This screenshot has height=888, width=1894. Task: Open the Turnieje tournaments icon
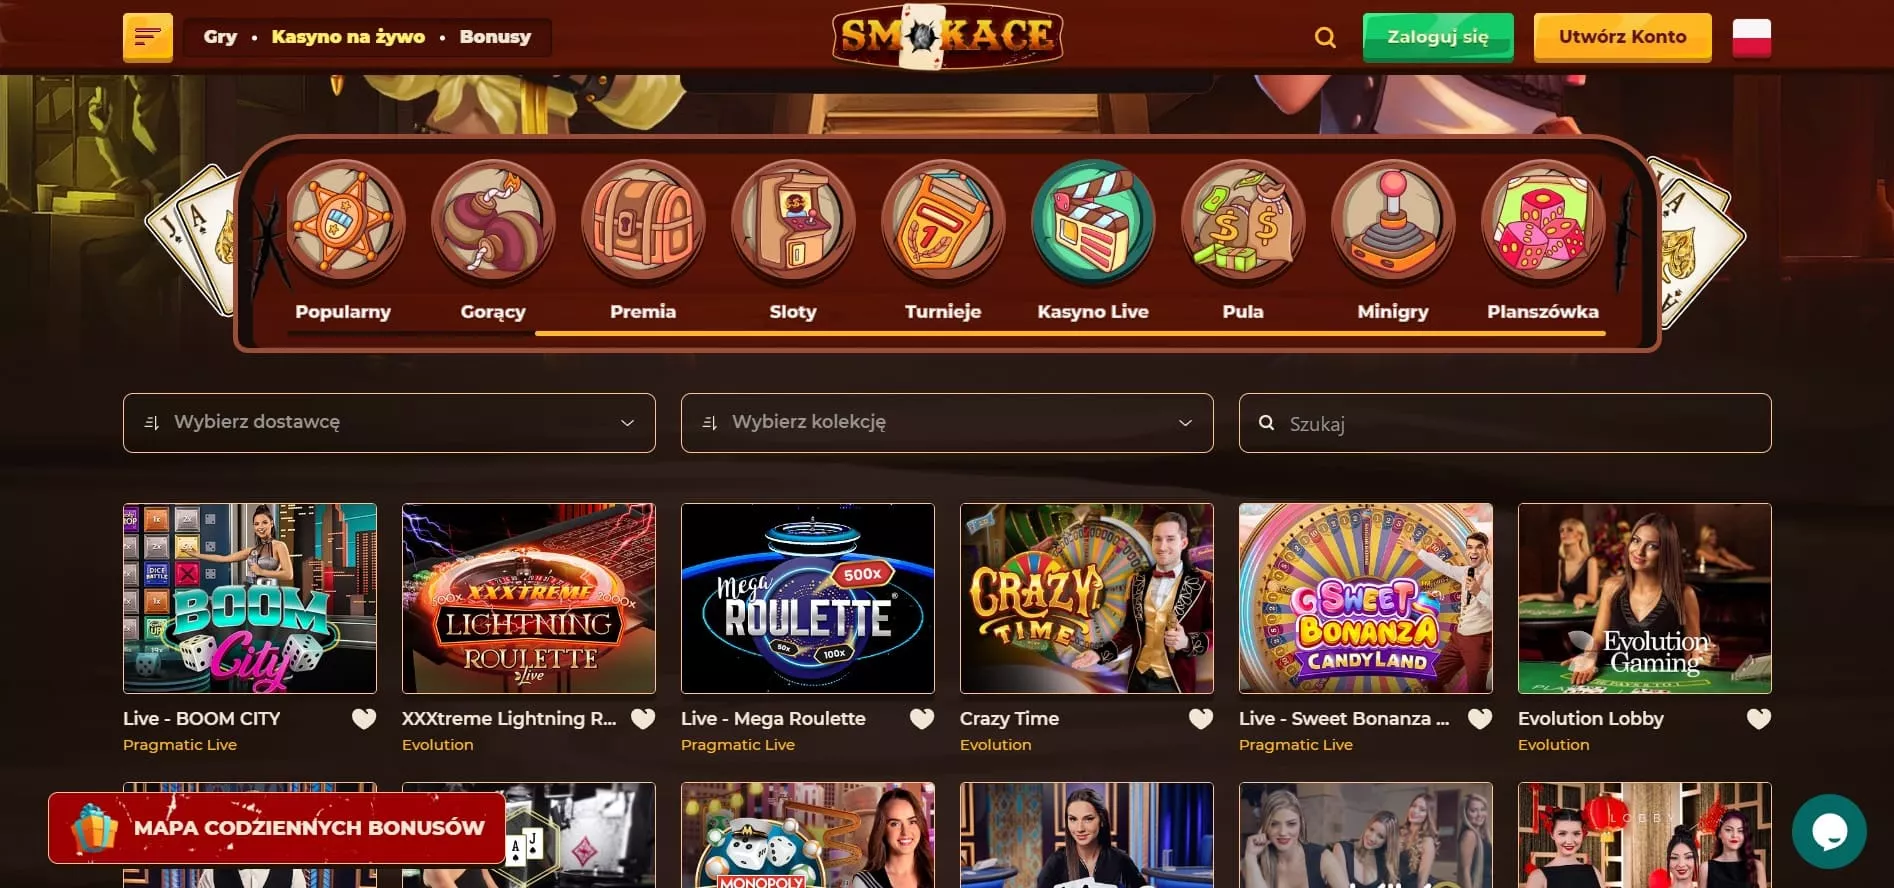click(943, 222)
